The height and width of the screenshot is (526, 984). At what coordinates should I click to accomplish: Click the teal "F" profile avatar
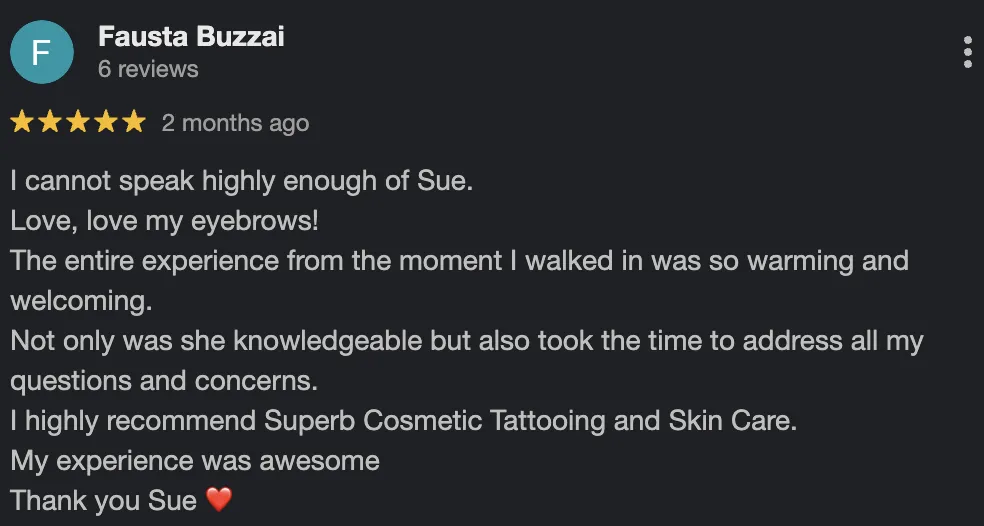click(41, 52)
